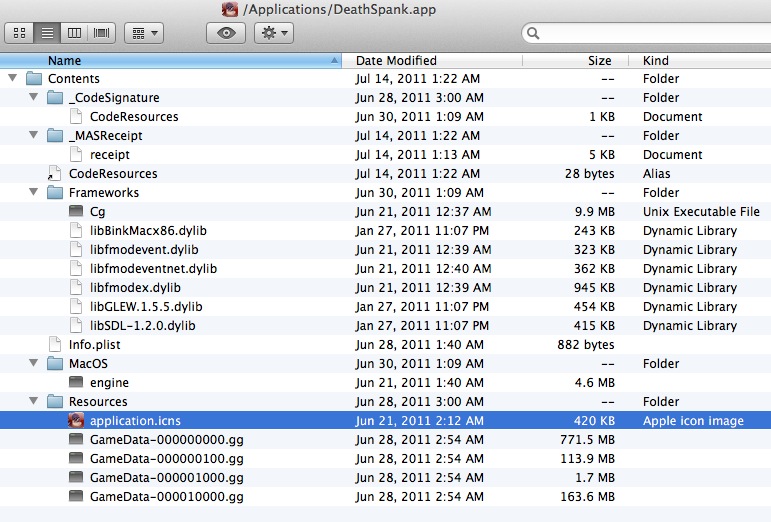Select the Contents folder icon
The height and width of the screenshot is (522, 771).
click(34, 78)
